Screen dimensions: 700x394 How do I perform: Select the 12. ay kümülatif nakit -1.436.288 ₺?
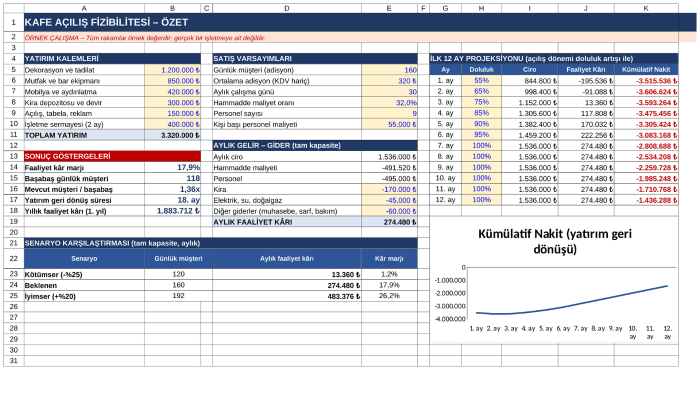646,200
